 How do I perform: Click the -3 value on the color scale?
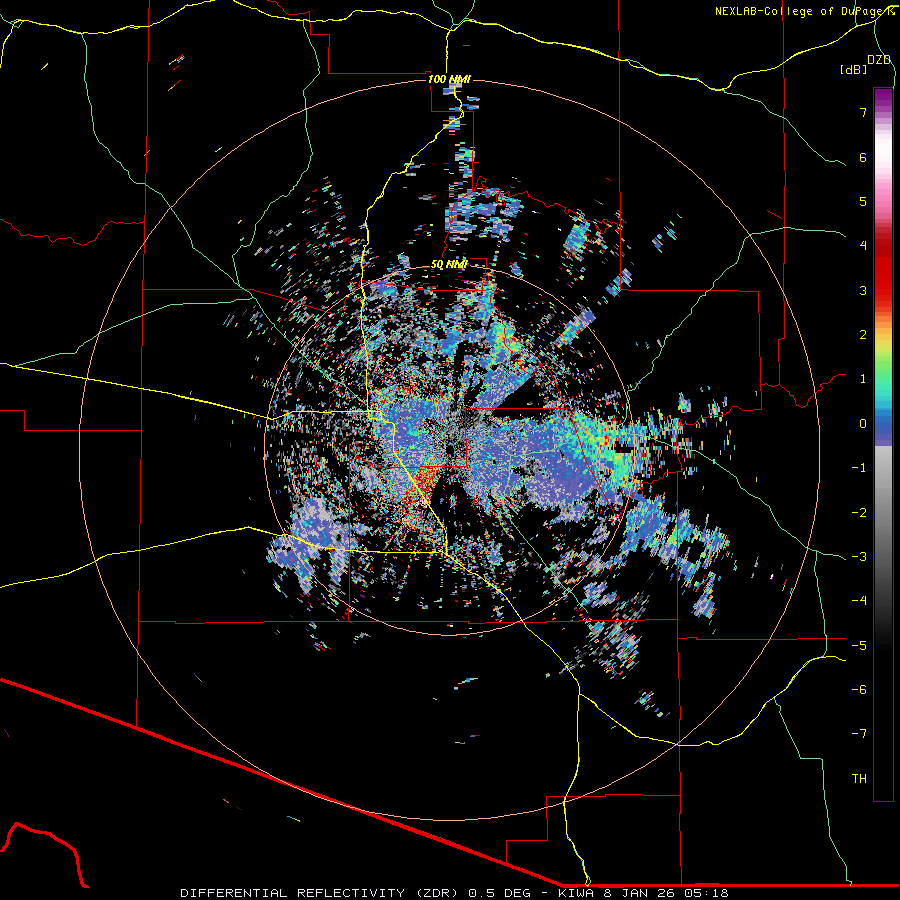[x=859, y=557]
